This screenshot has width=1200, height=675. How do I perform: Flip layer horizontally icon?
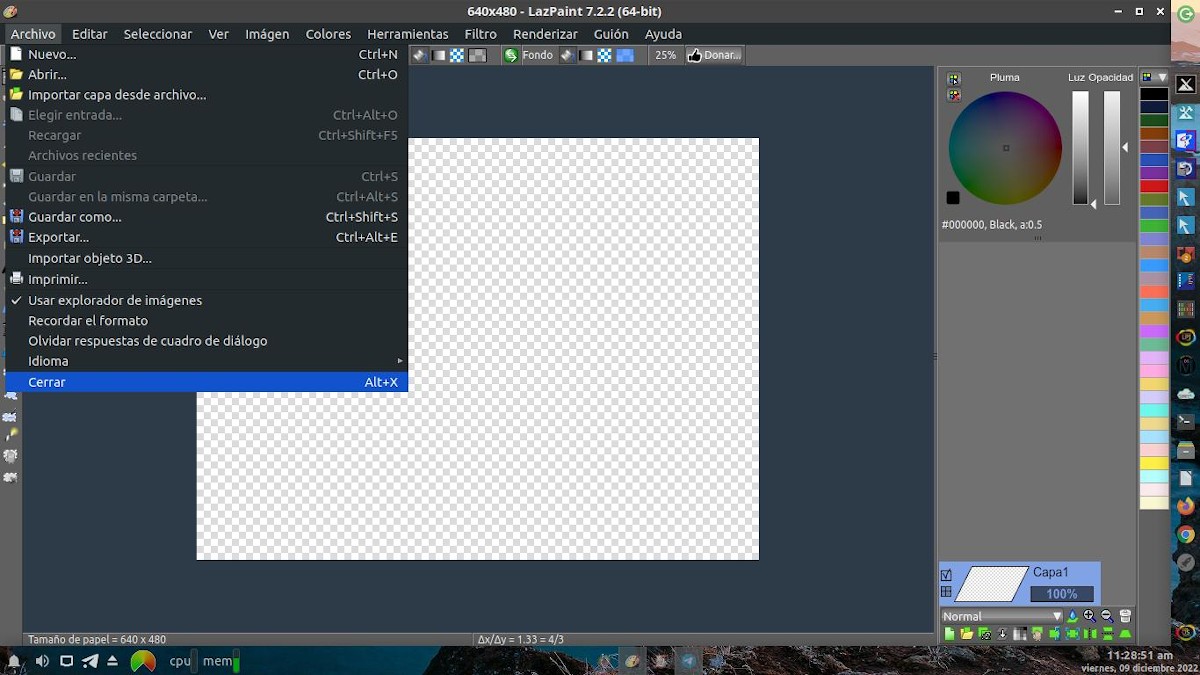pyautogui.click(x=1090, y=633)
